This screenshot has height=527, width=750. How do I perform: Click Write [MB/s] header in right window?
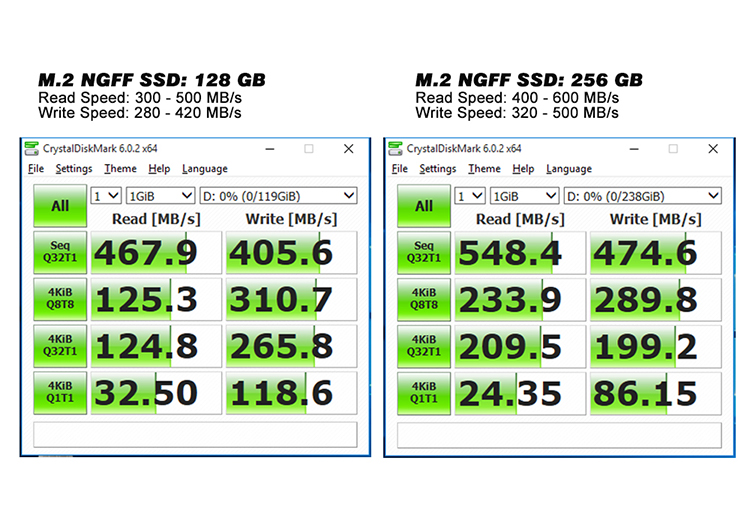[655, 219]
